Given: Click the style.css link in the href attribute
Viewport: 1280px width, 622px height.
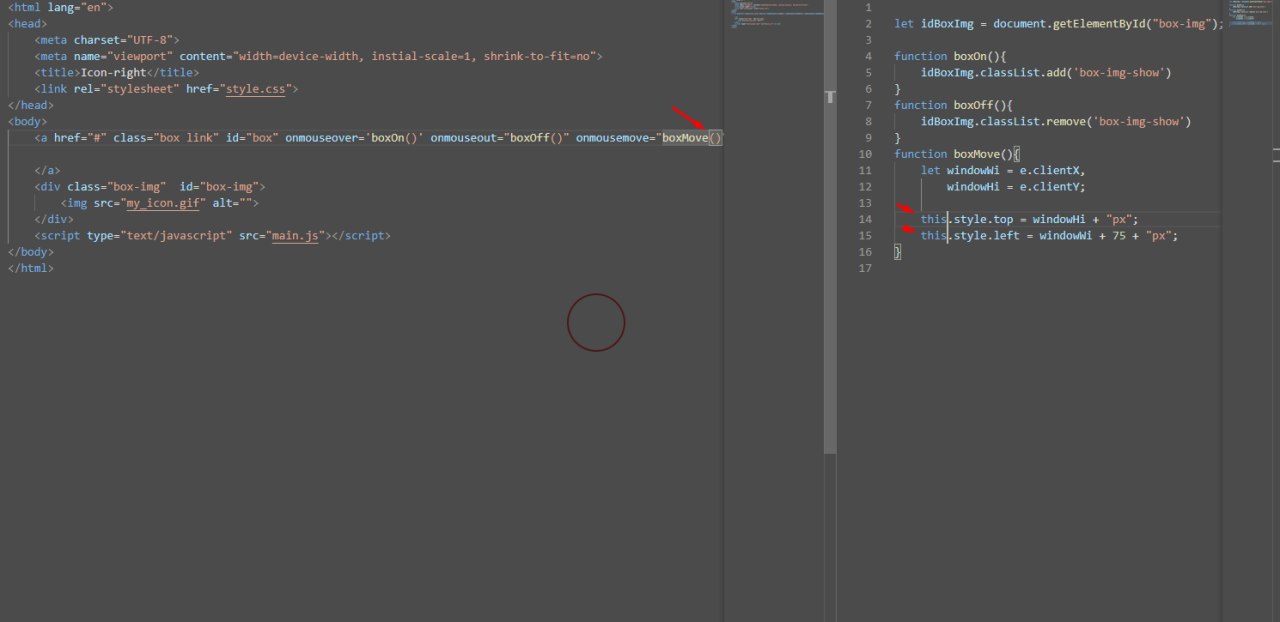Looking at the screenshot, I should pos(256,89).
